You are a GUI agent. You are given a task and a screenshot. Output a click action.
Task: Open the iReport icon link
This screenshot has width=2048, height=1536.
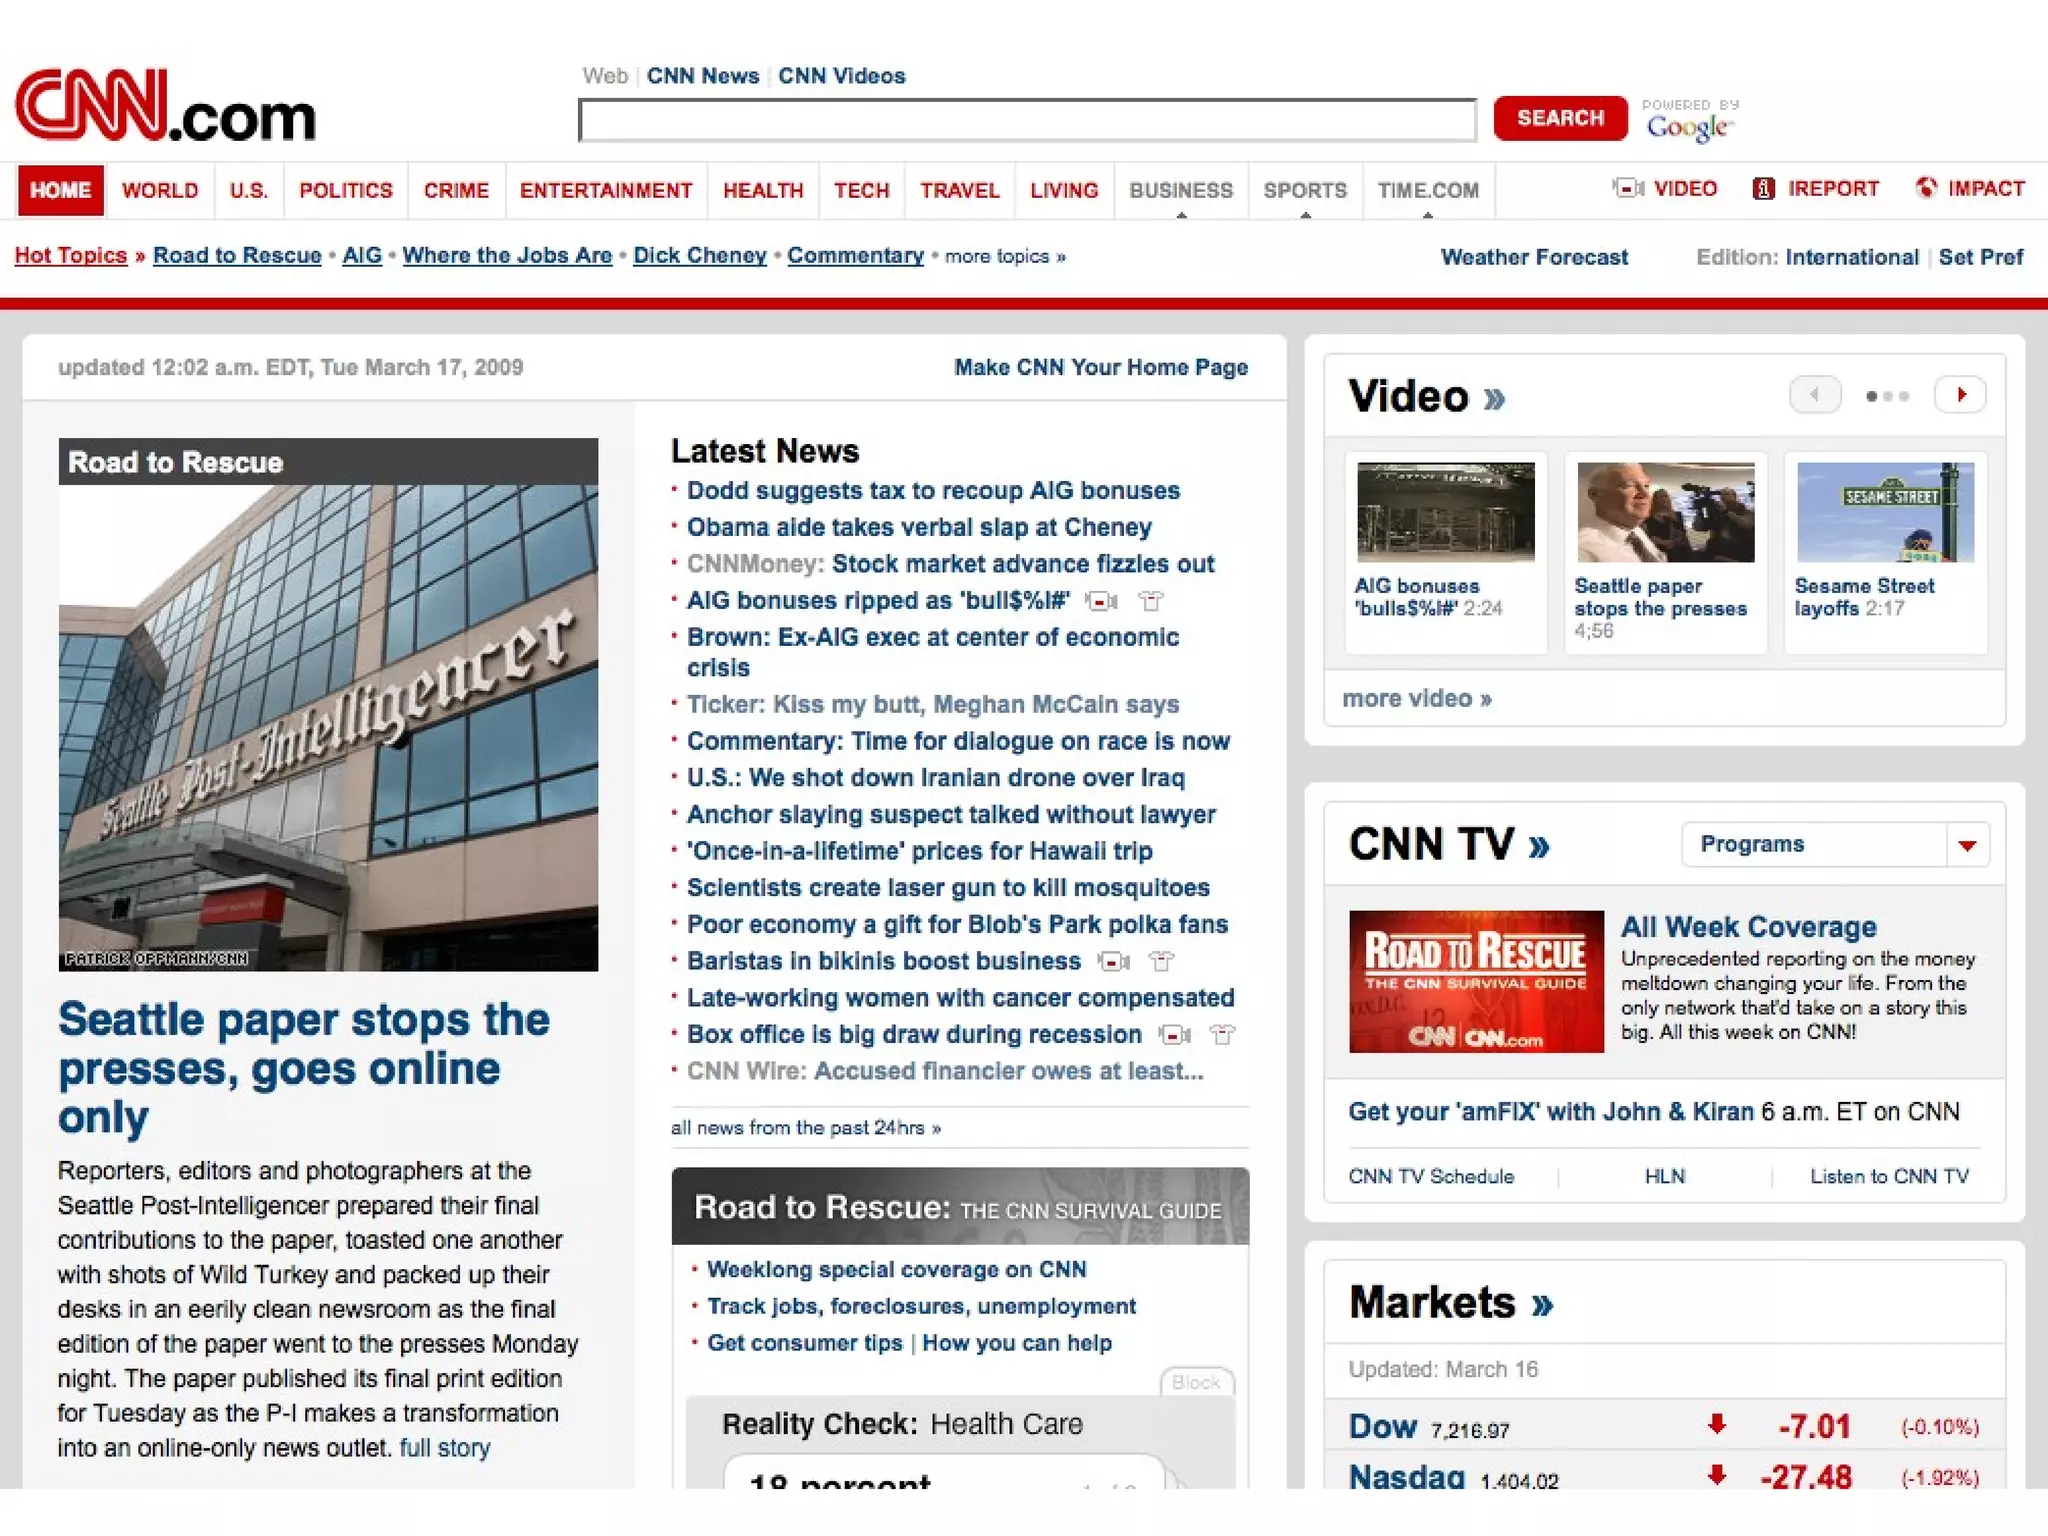click(x=1763, y=188)
